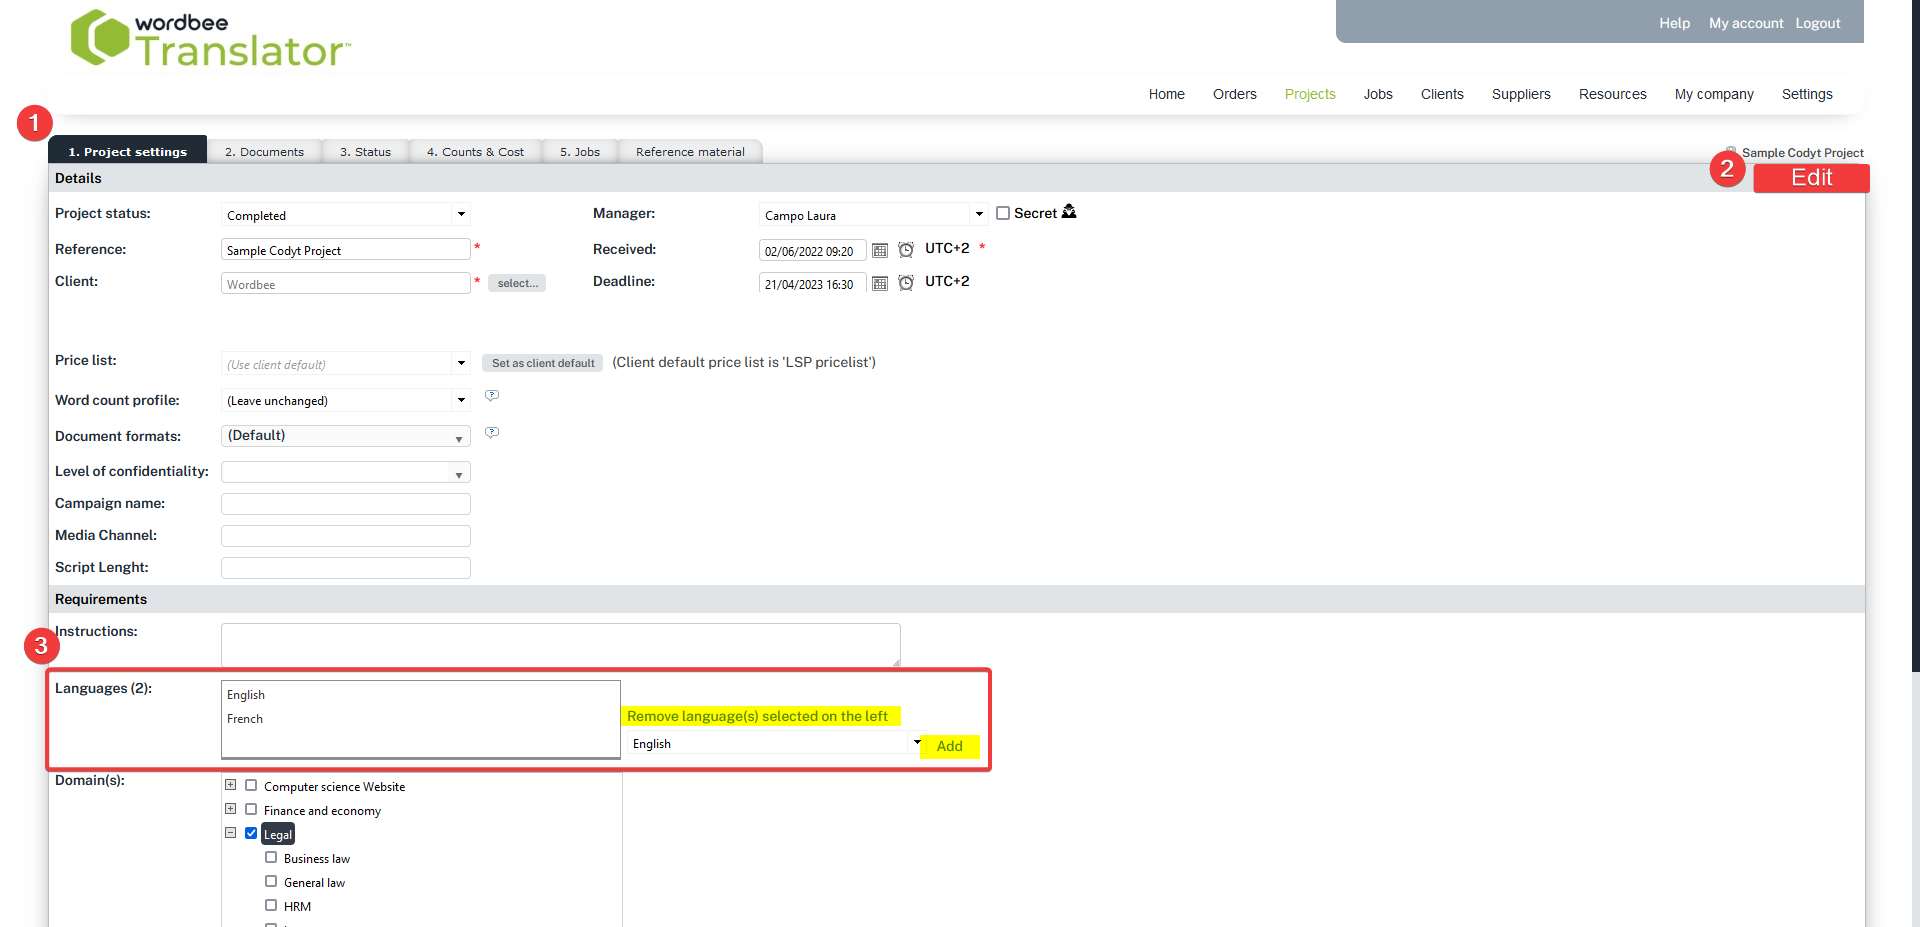1920x927 pixels.
Task: Click the help bubble beside Word count profile
Action: click(x=492, y=396)
